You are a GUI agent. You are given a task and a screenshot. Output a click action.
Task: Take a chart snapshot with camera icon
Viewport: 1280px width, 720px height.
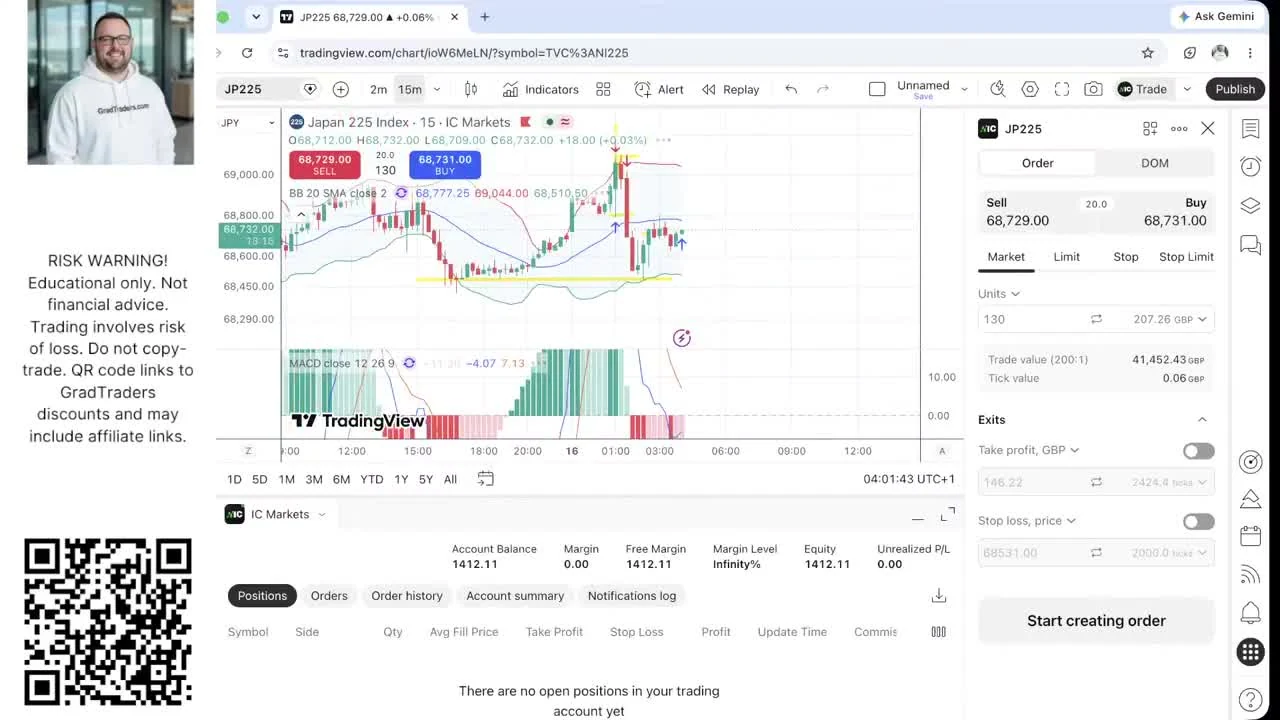click(x=1094, y=89)
